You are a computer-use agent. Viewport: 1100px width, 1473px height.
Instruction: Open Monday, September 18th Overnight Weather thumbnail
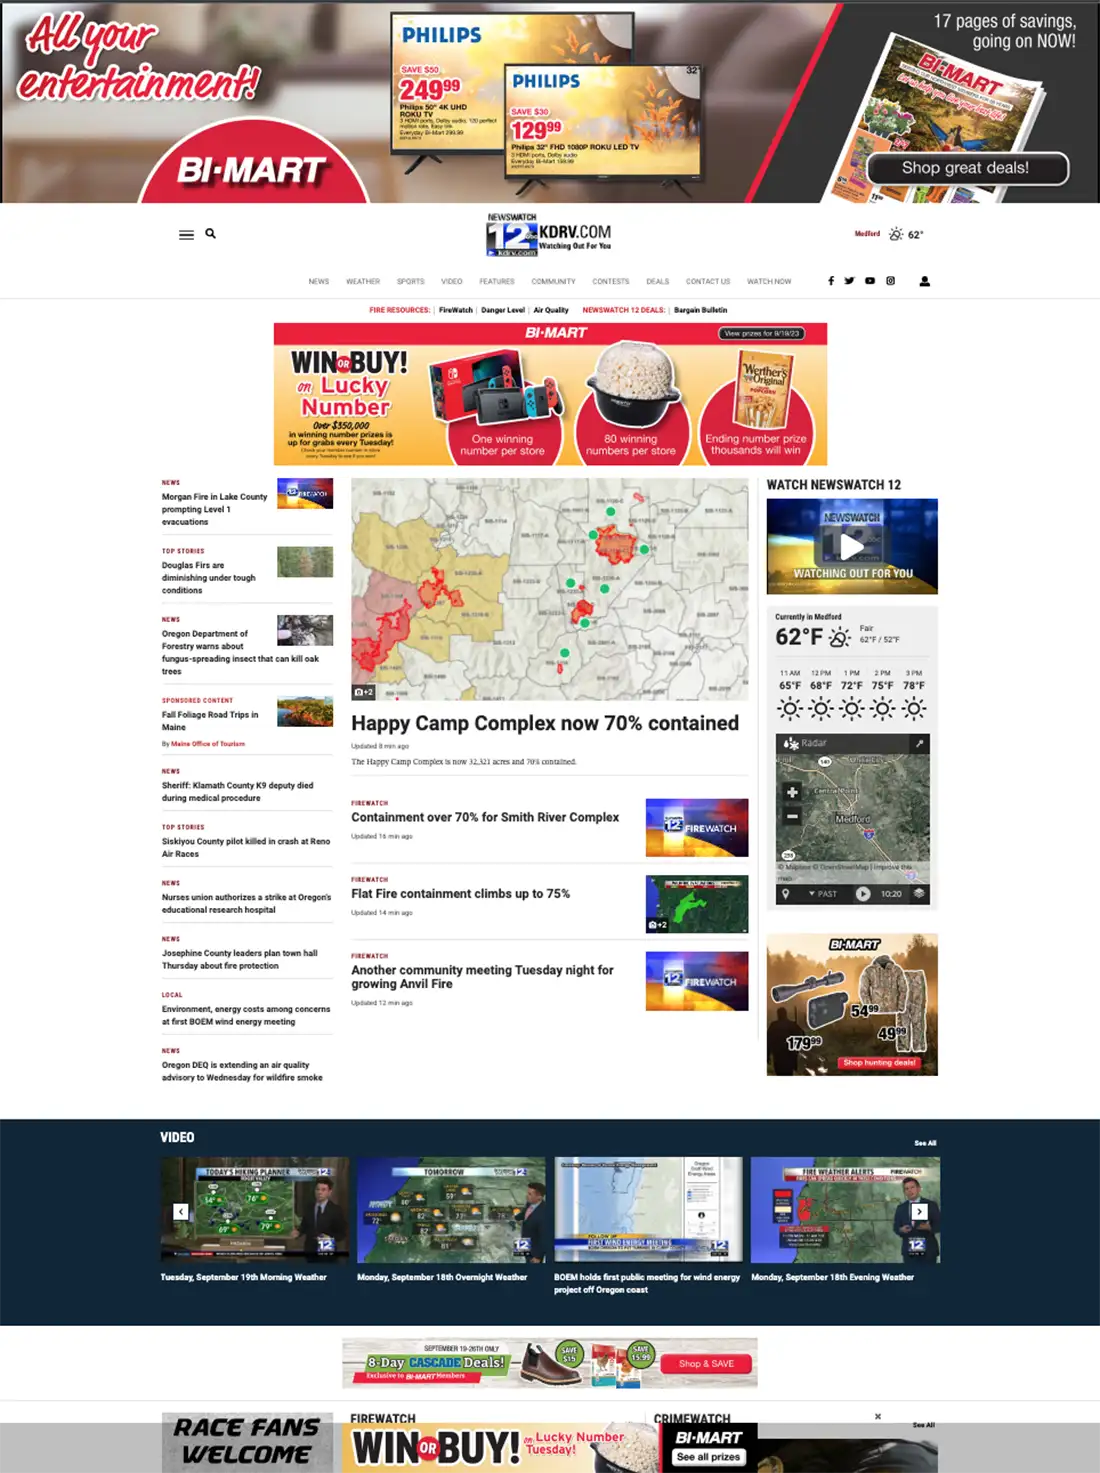(451, 1210)
